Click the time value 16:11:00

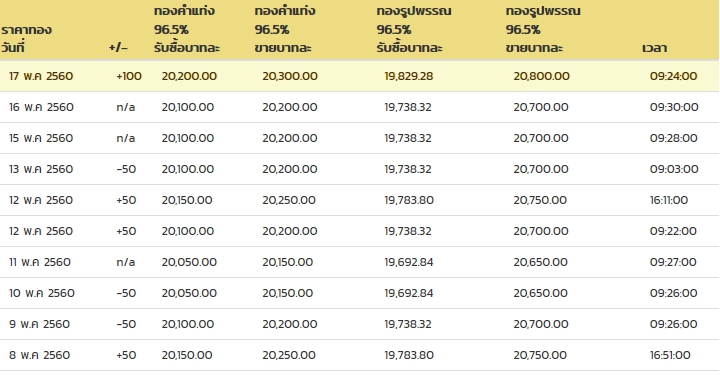(x=669, y=200)
